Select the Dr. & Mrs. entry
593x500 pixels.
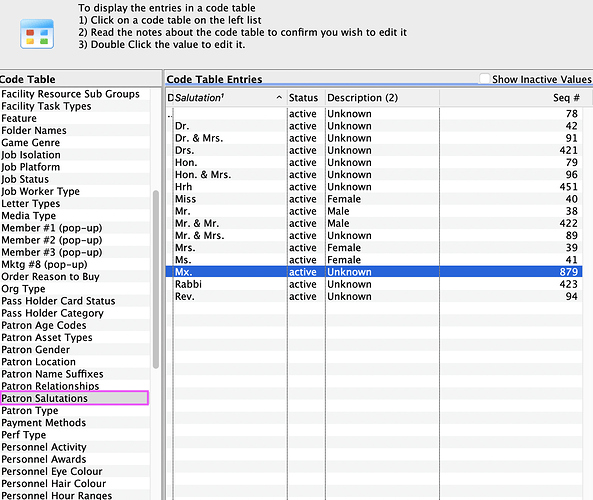(x=374, y=138)
